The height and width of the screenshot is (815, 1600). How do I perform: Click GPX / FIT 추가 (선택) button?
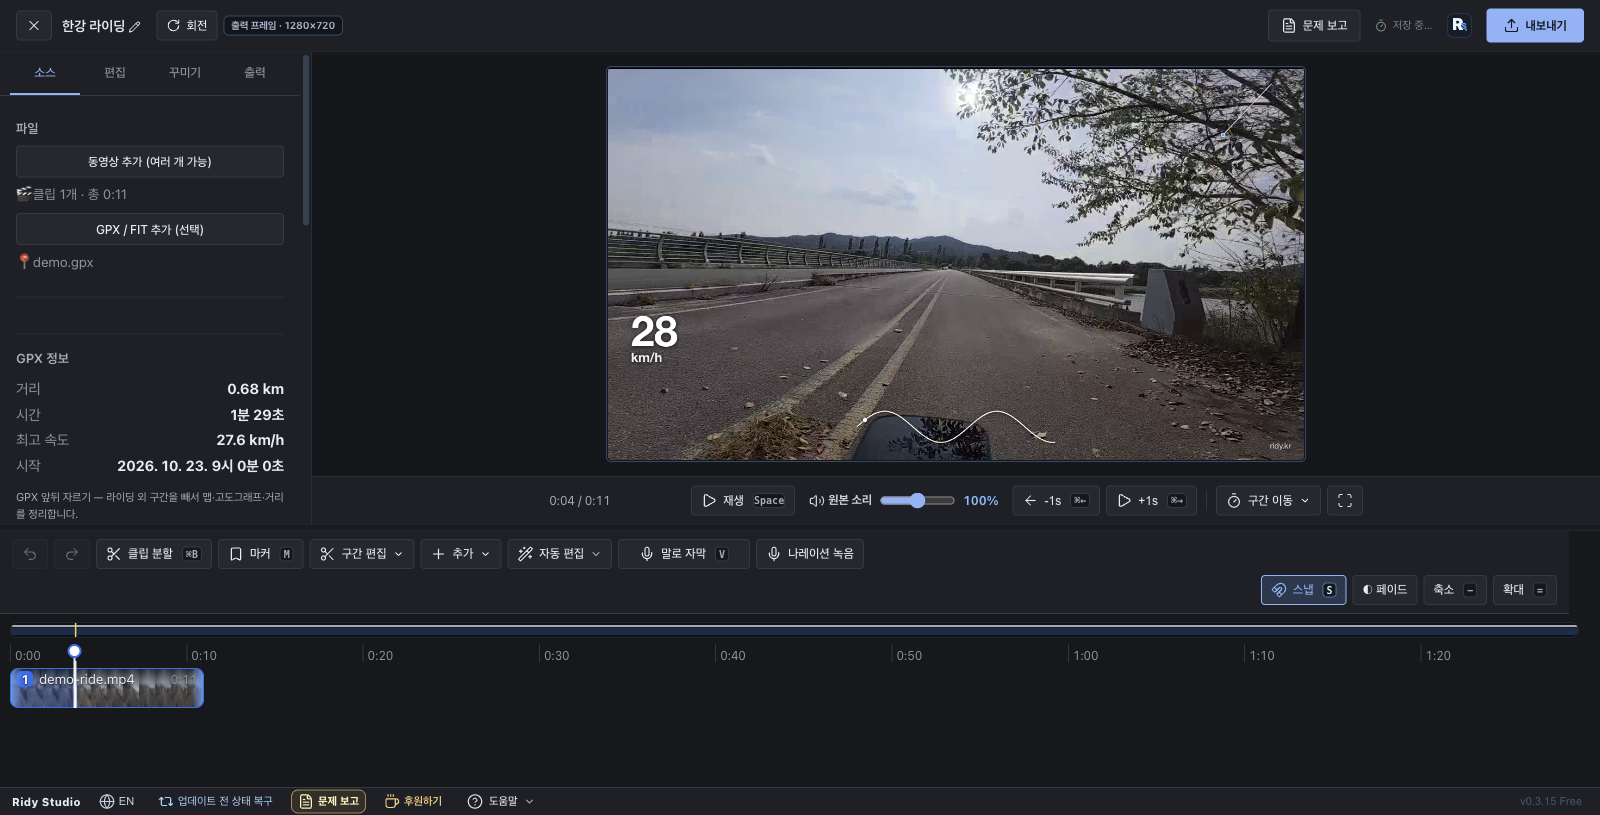tap(150, 229)
